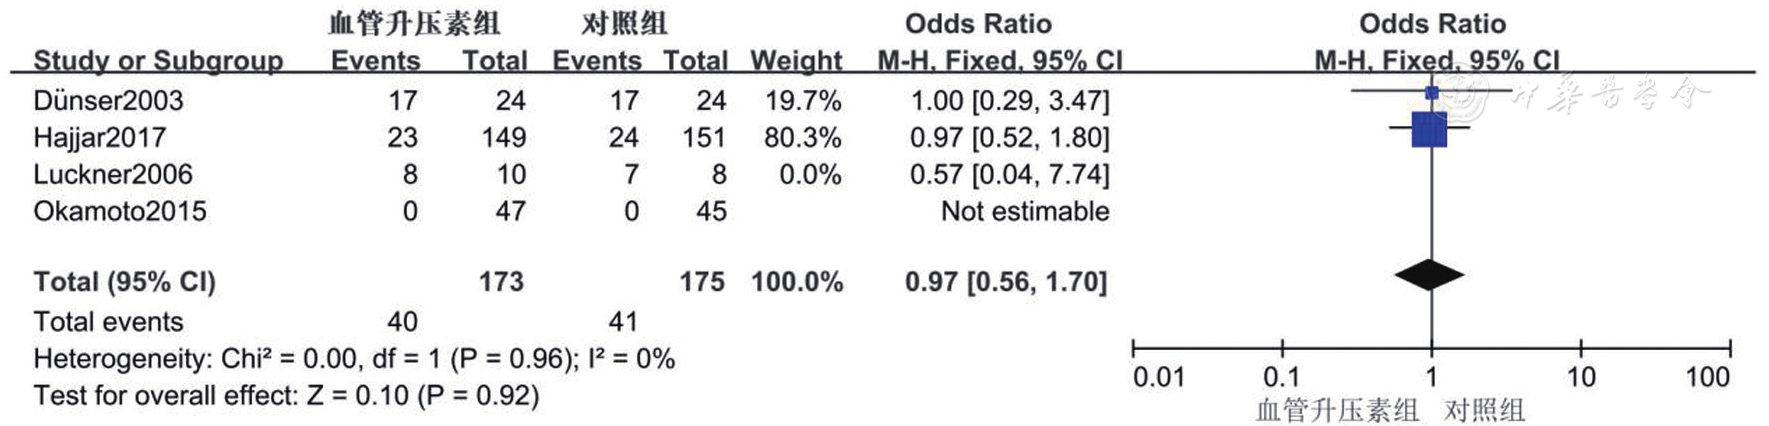This screenshot has width=1769, height=426.
Task: Click the large blue Hajjar2017 square
Action: tap(1429, 129)
